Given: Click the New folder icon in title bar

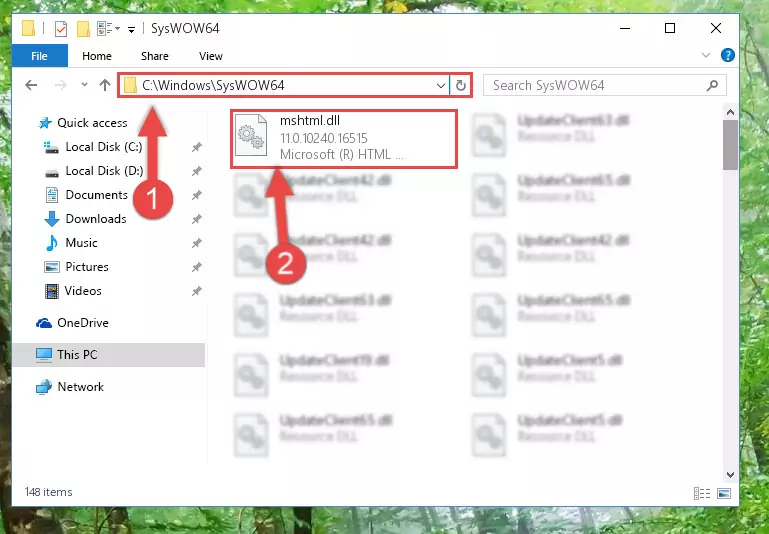Looking at the screenshot, I should (83, 29).
